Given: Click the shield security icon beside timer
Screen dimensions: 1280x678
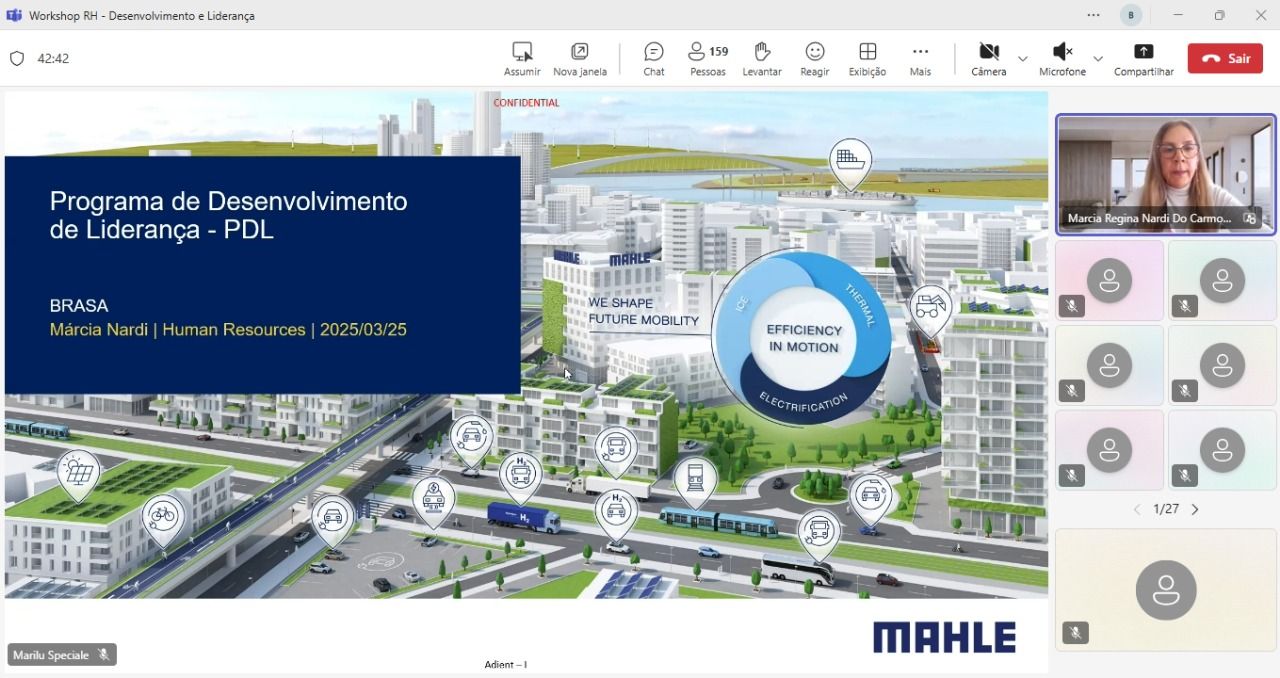Looking at the screenshot, I should (17, 59).
